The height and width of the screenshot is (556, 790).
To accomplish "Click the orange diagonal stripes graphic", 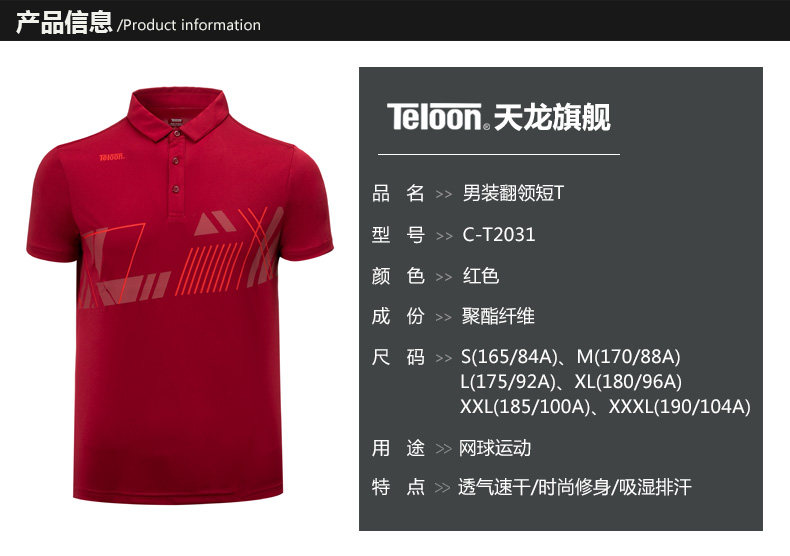I will click(x=209, y=268).
